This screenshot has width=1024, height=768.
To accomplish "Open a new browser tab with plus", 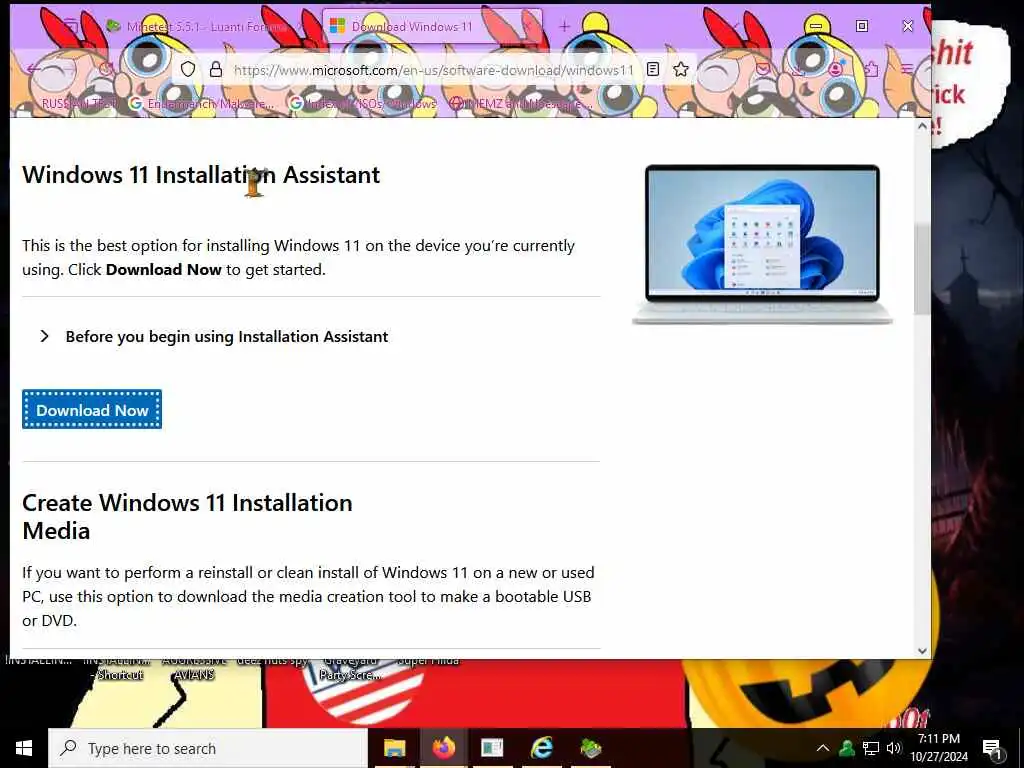I will (x=564, y=27).
